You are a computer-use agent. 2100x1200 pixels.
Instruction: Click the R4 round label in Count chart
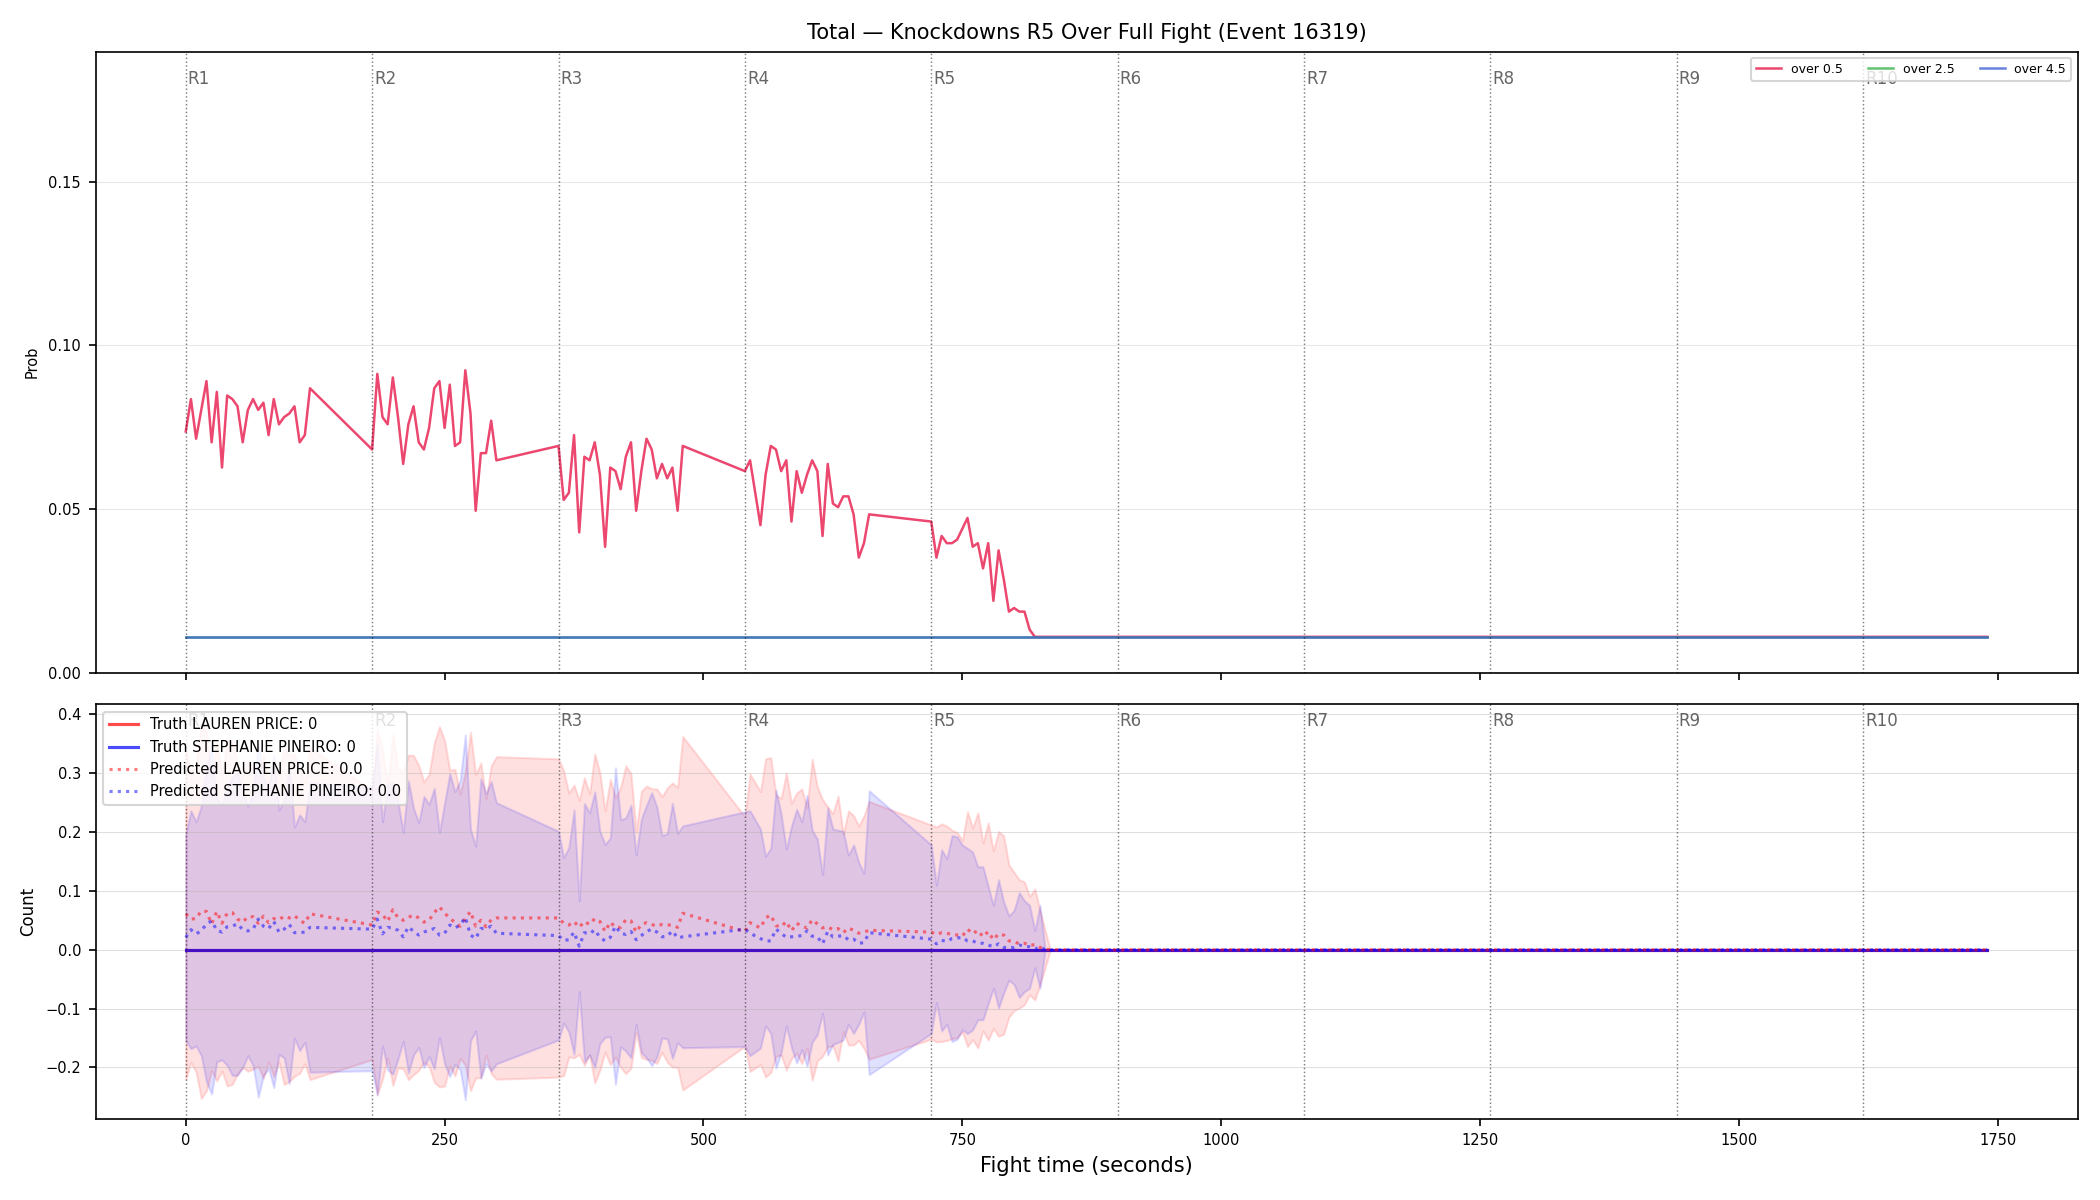758,720
